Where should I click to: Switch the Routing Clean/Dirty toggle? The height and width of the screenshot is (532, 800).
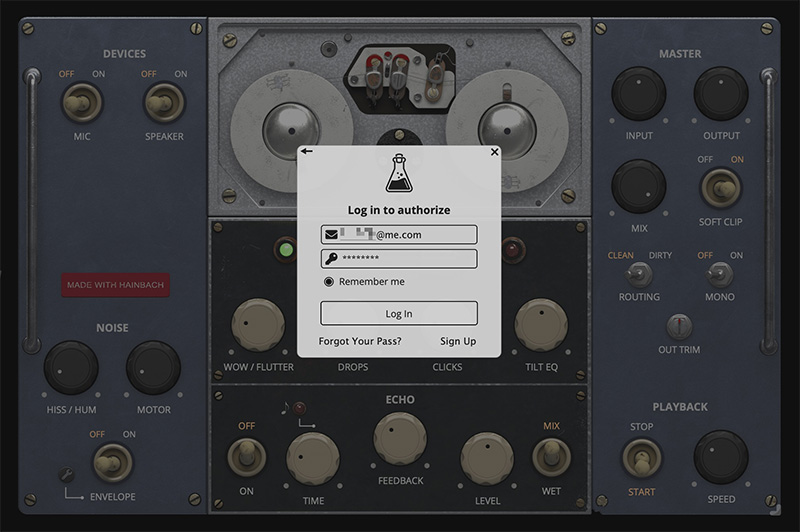coord(632,273)
